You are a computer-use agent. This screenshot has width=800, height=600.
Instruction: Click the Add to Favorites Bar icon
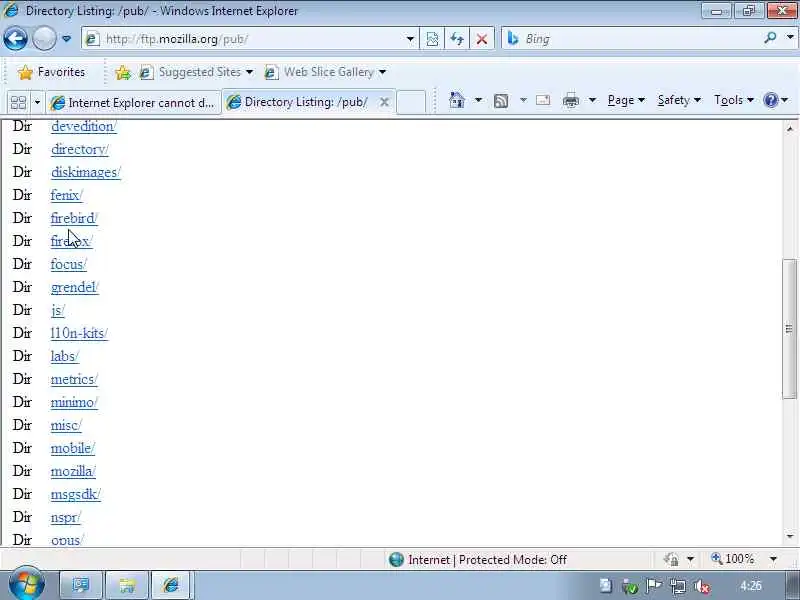[x=122, y=72]
